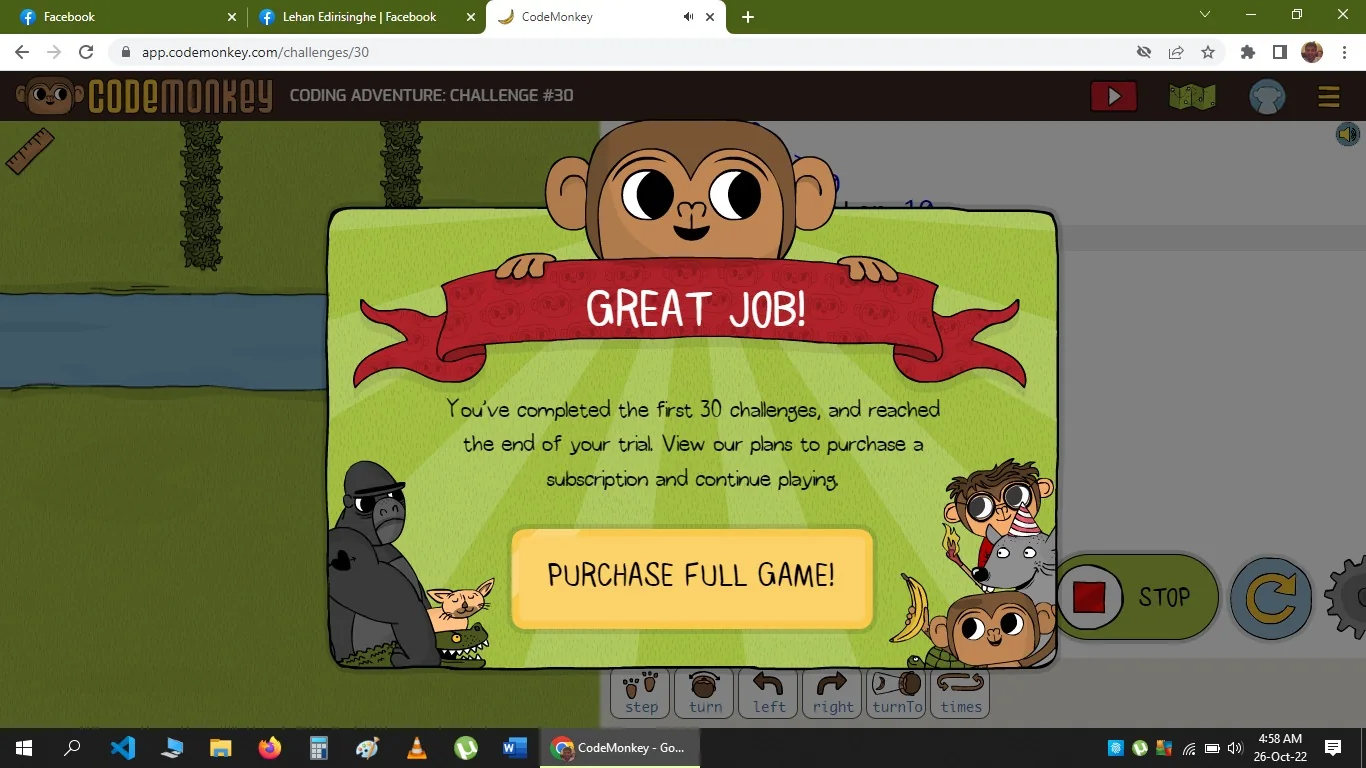1366x768 pixels.
Task: Open Windows taskbar search
Action: tap(72, 747)
